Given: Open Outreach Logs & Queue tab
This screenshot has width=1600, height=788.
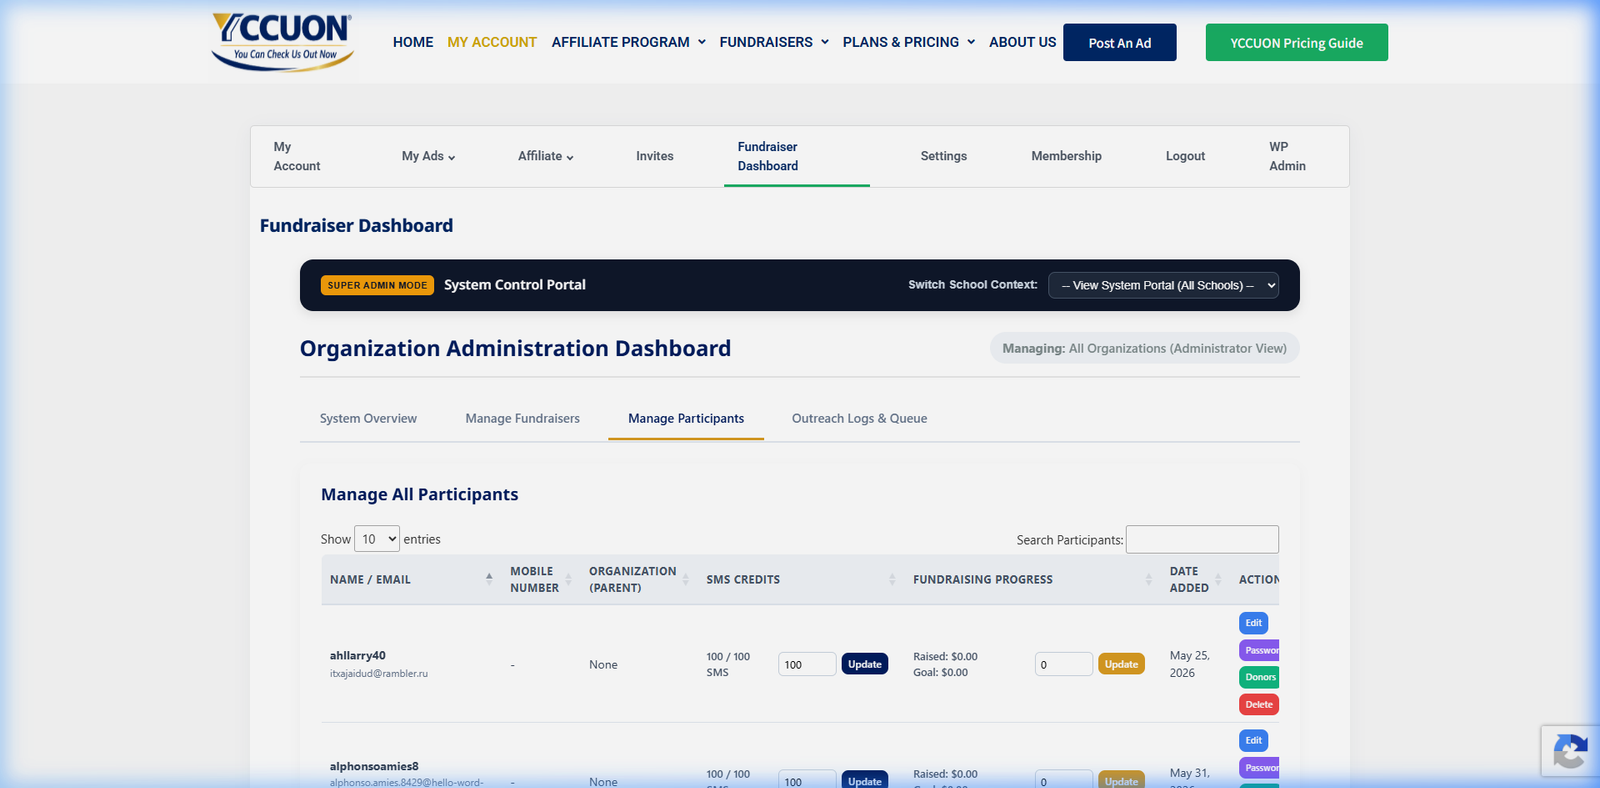Looking at the screenshot, I should (859, 418).
